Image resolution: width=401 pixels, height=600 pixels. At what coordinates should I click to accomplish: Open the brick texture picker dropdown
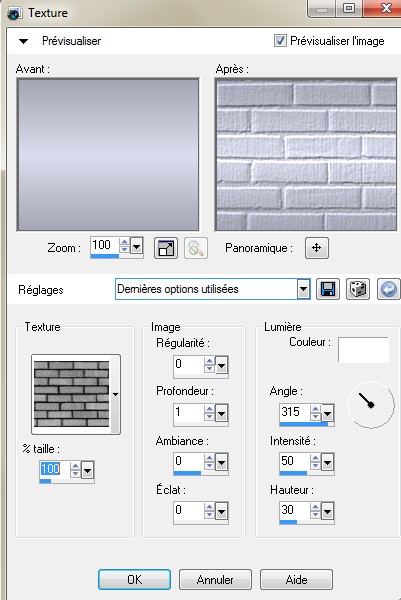pyautogui.click(x=115, y=394)
